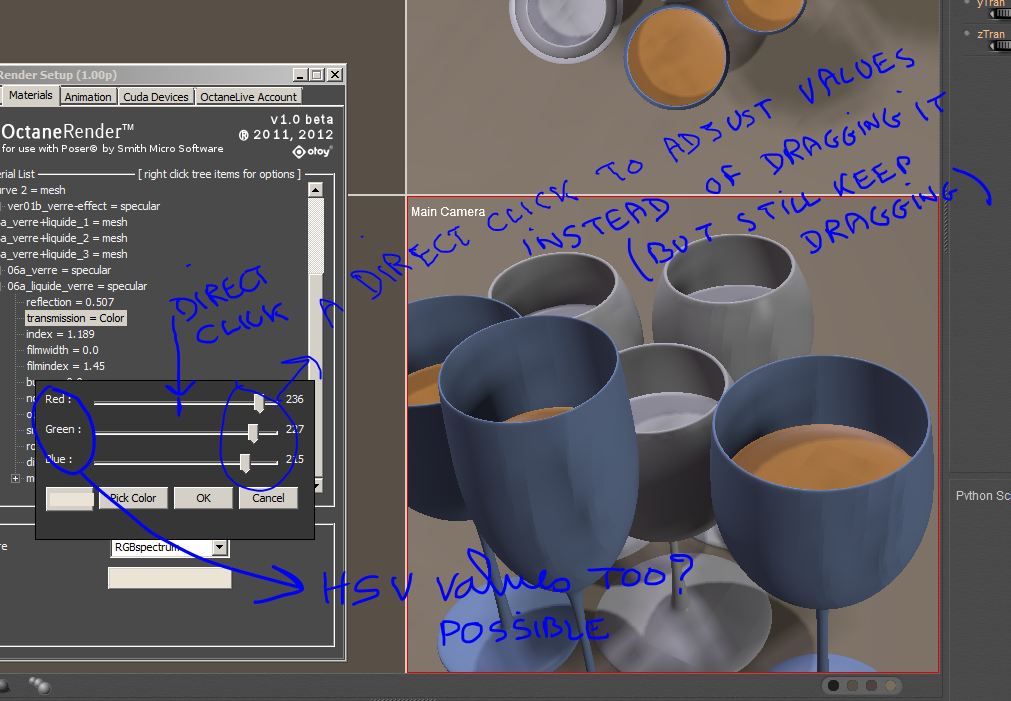This screenshot has width=1011, height=701.
Task: Click the color preview swatch in the dialog
Action: 70,499
